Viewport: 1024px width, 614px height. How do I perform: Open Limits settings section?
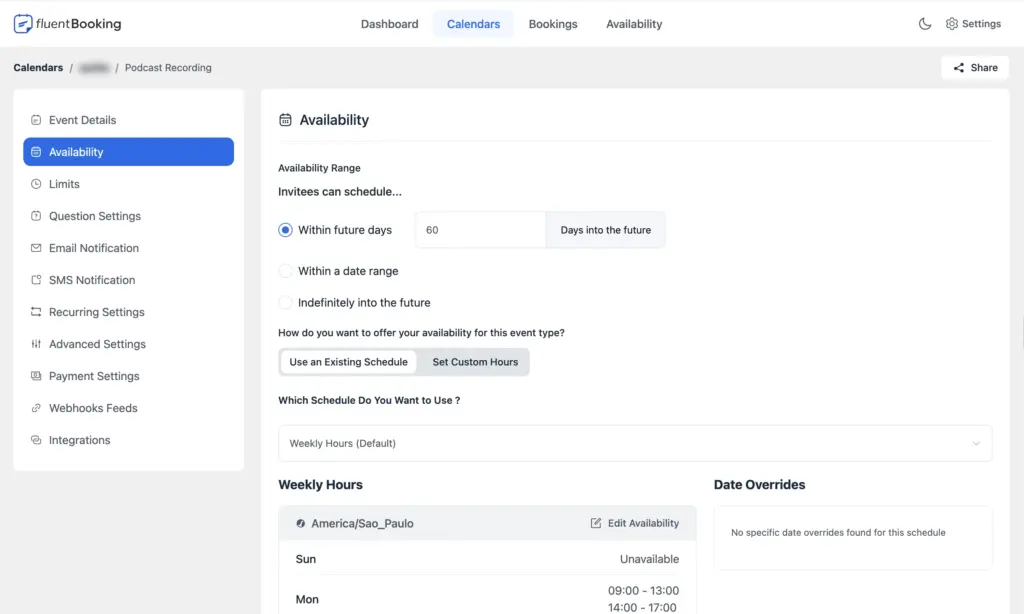click(129, 184)
